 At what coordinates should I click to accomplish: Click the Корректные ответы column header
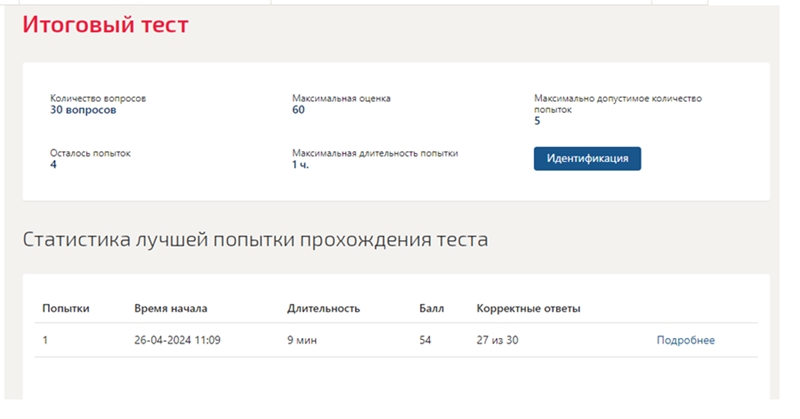point(528,308)
